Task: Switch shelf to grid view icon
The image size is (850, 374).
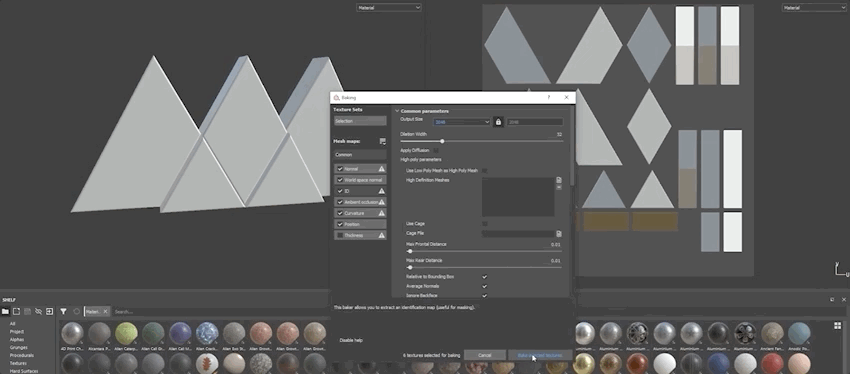Action: (838, 326)
